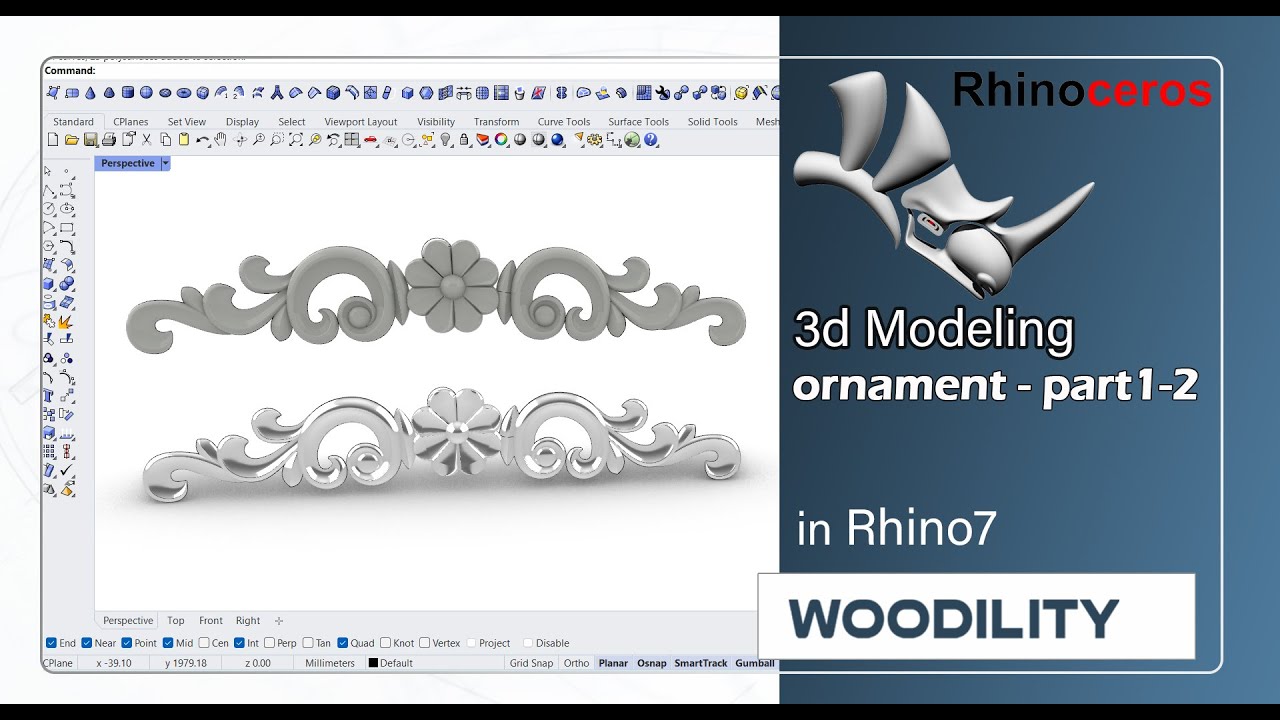Click the New file icon
Viewport: 1280px width, 720px height.
pos(53,140)
